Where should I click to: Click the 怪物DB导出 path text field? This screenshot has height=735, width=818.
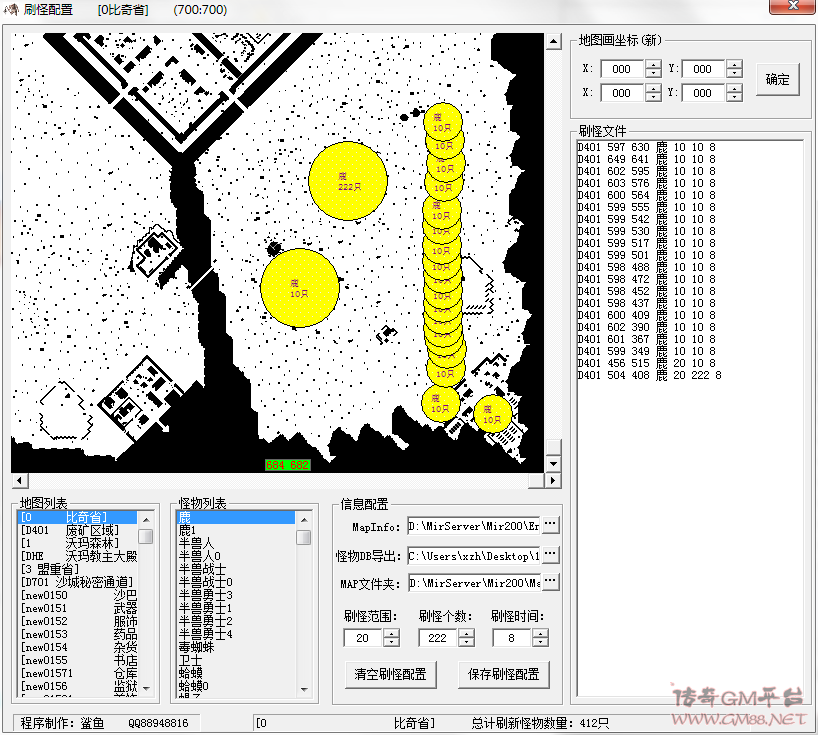pos(474,556)
